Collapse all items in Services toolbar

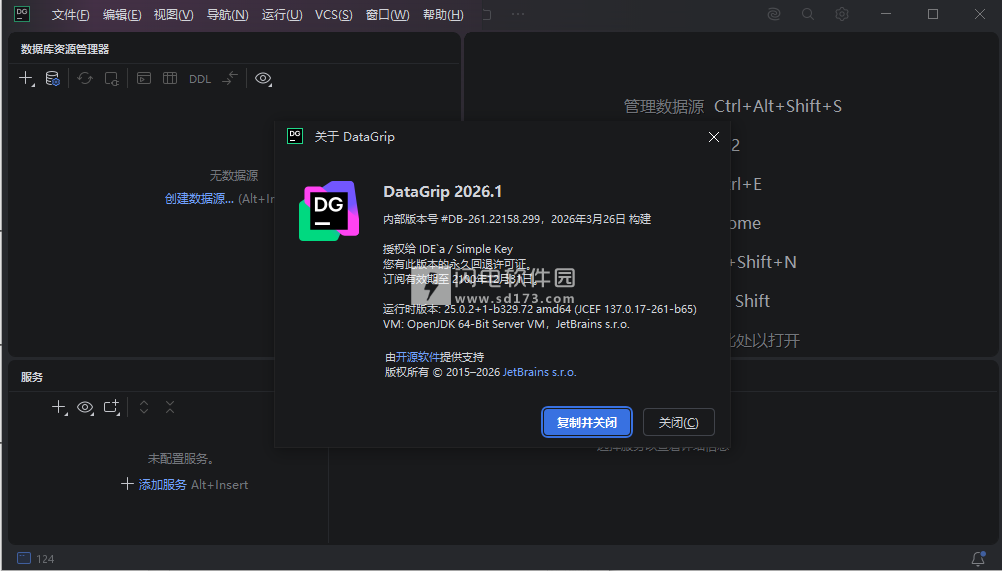(170, 407)
